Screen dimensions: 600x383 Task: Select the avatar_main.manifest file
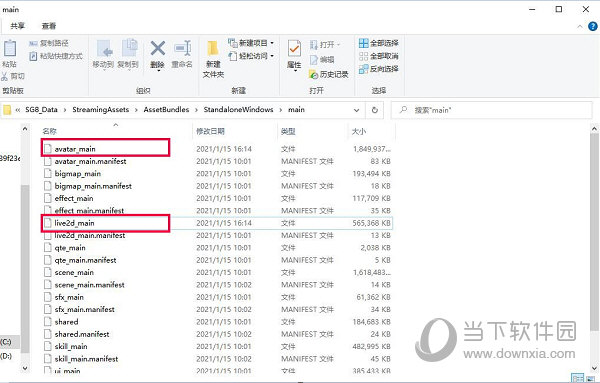tap(90, 161)
